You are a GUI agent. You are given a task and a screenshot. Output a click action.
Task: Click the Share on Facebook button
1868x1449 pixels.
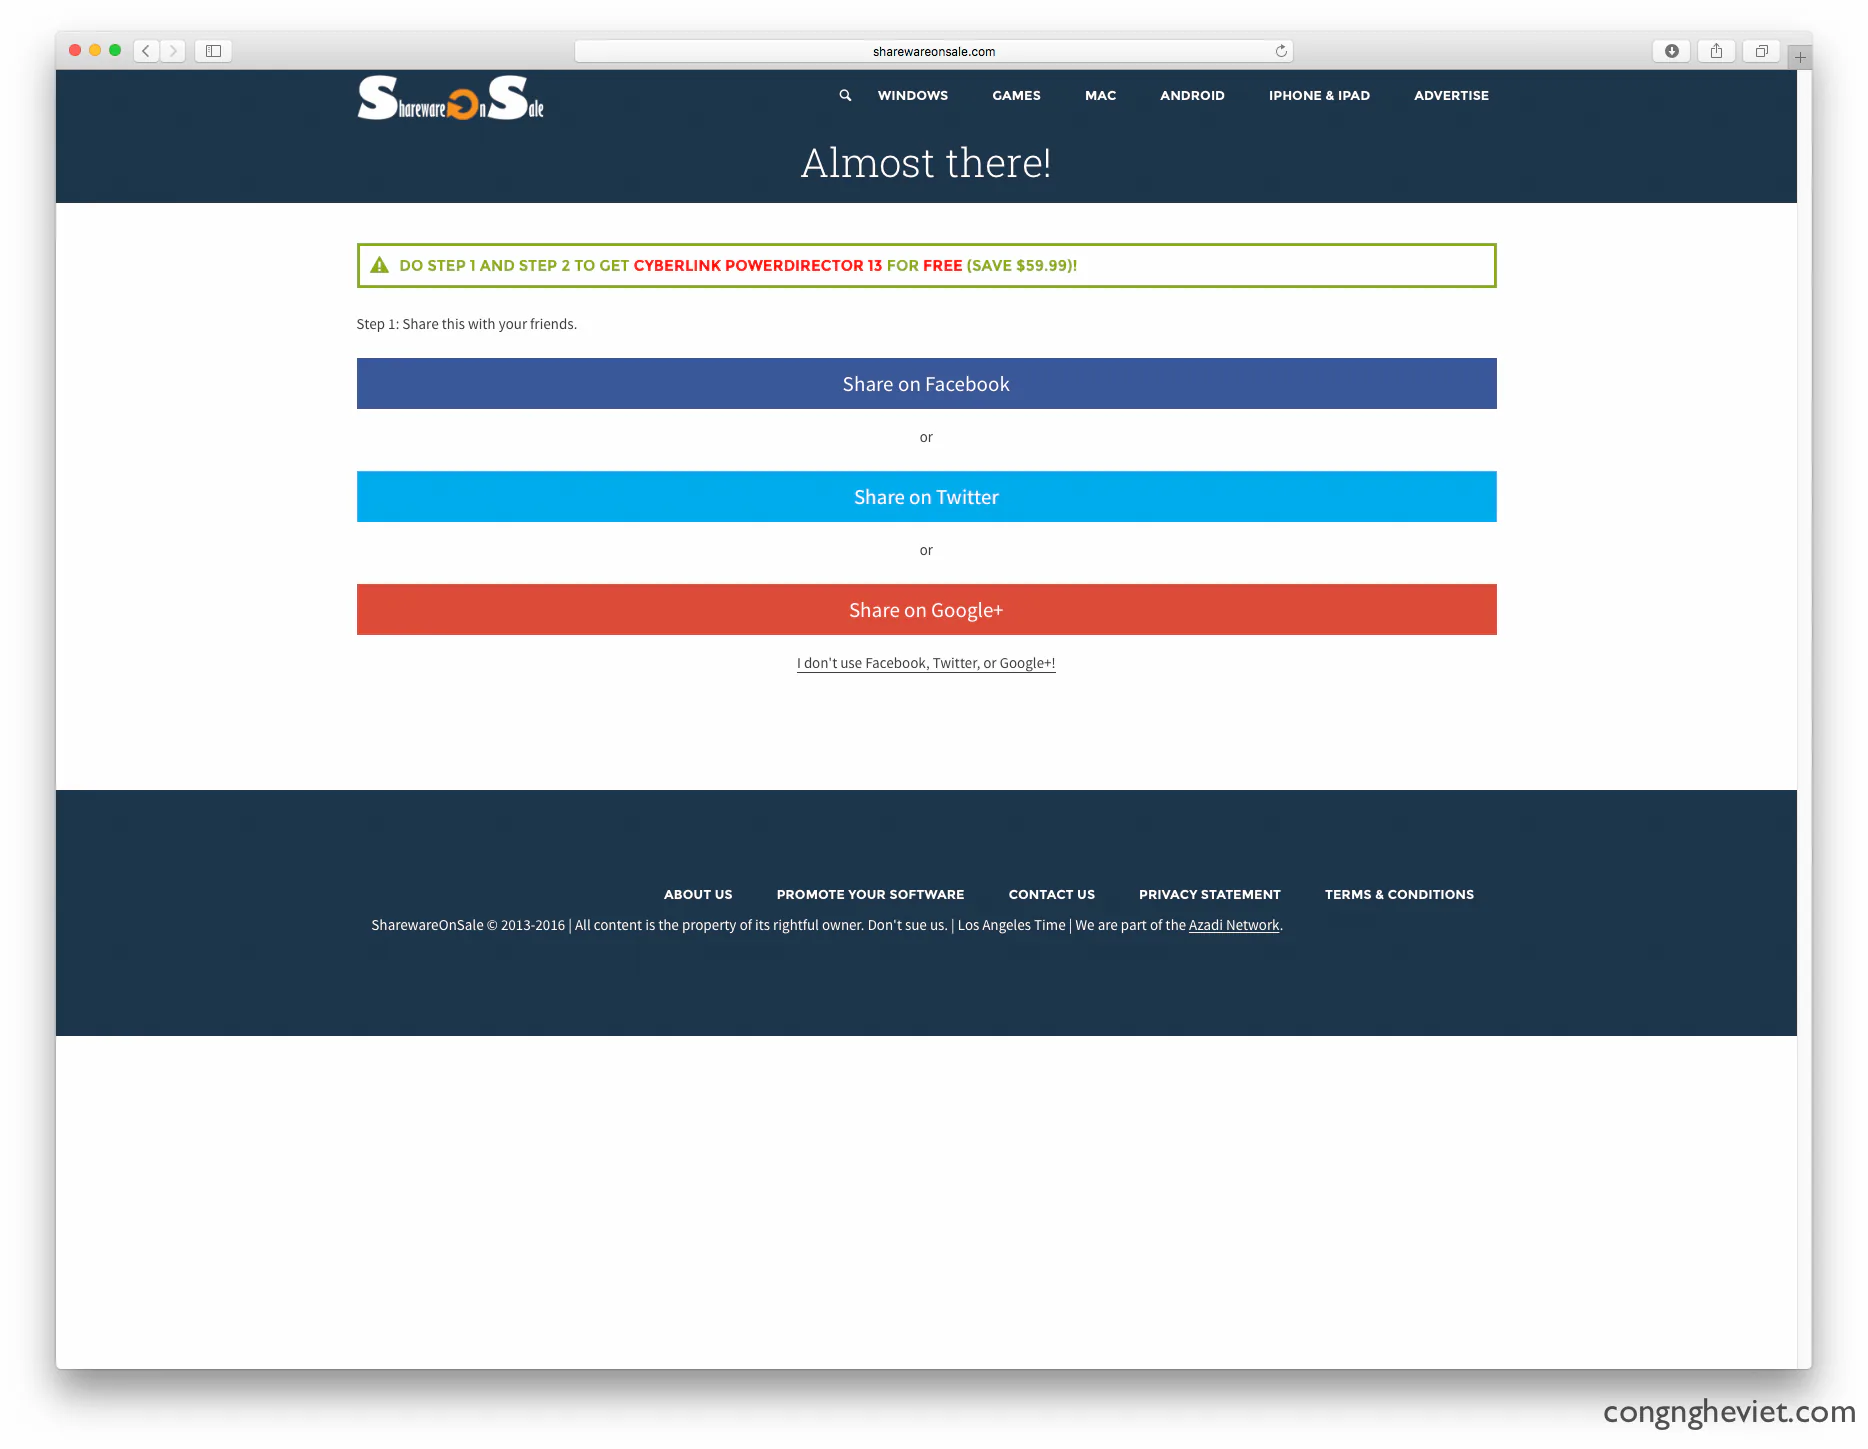click(x=926, y=384)
